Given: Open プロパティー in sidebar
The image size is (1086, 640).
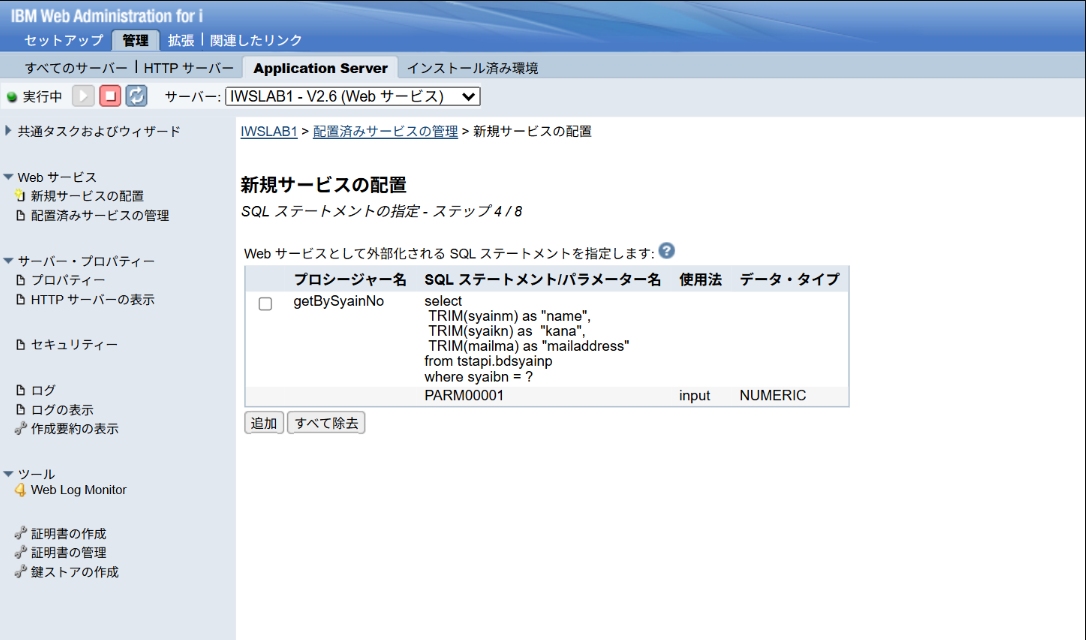Looking at the screenshot, I should click(68, 280).
